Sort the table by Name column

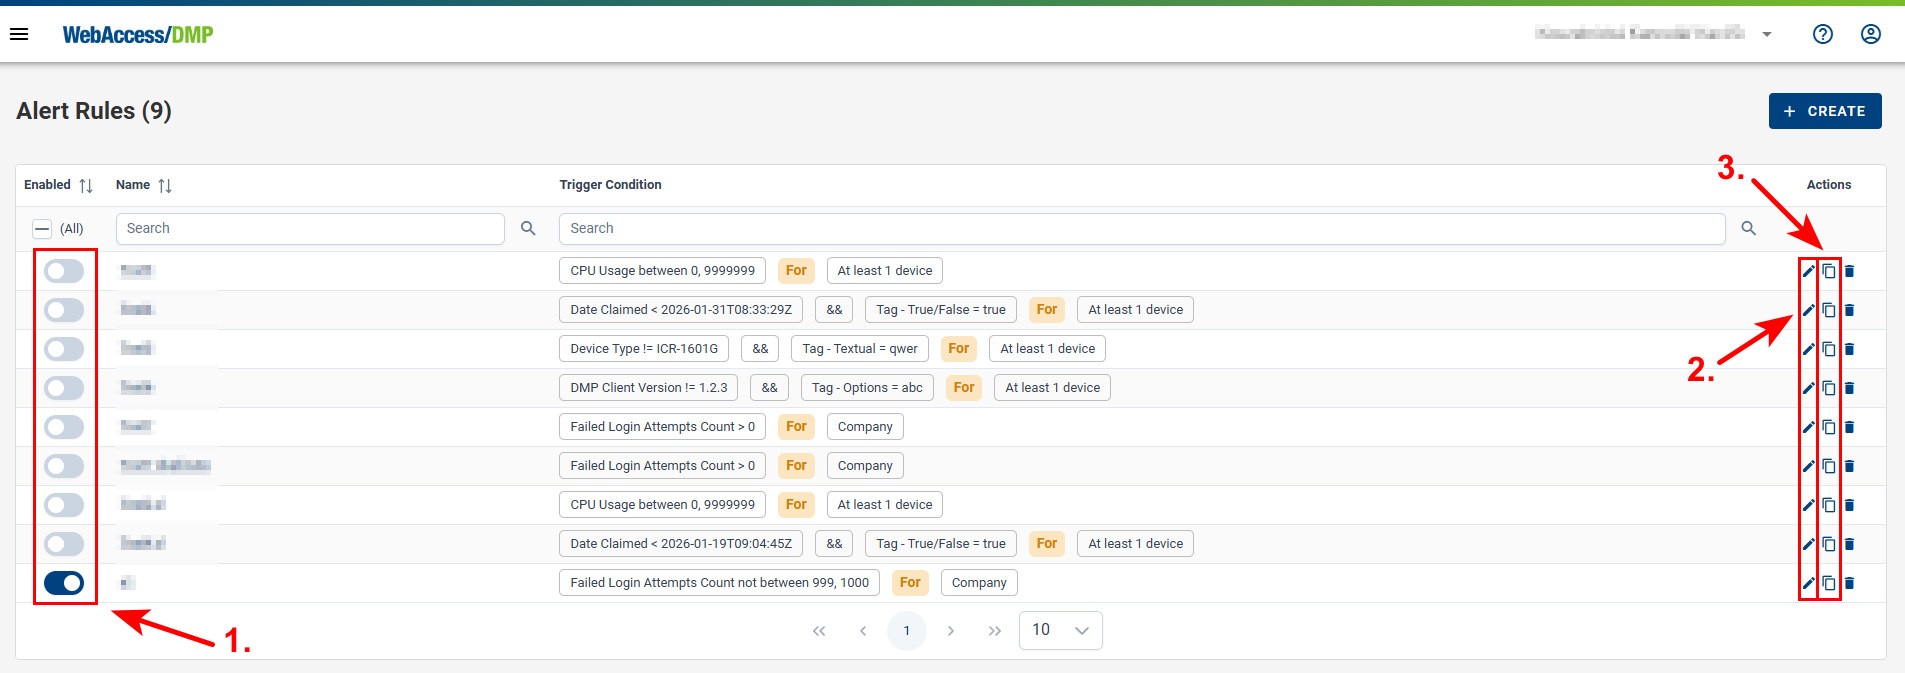(x=165, y=185)
